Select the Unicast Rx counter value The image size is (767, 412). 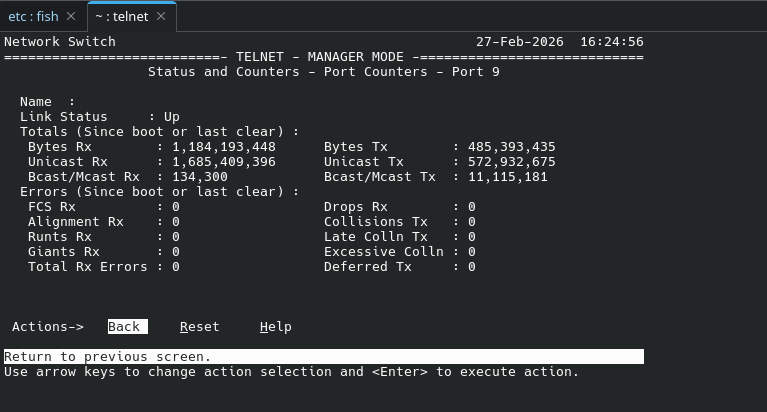224,162
